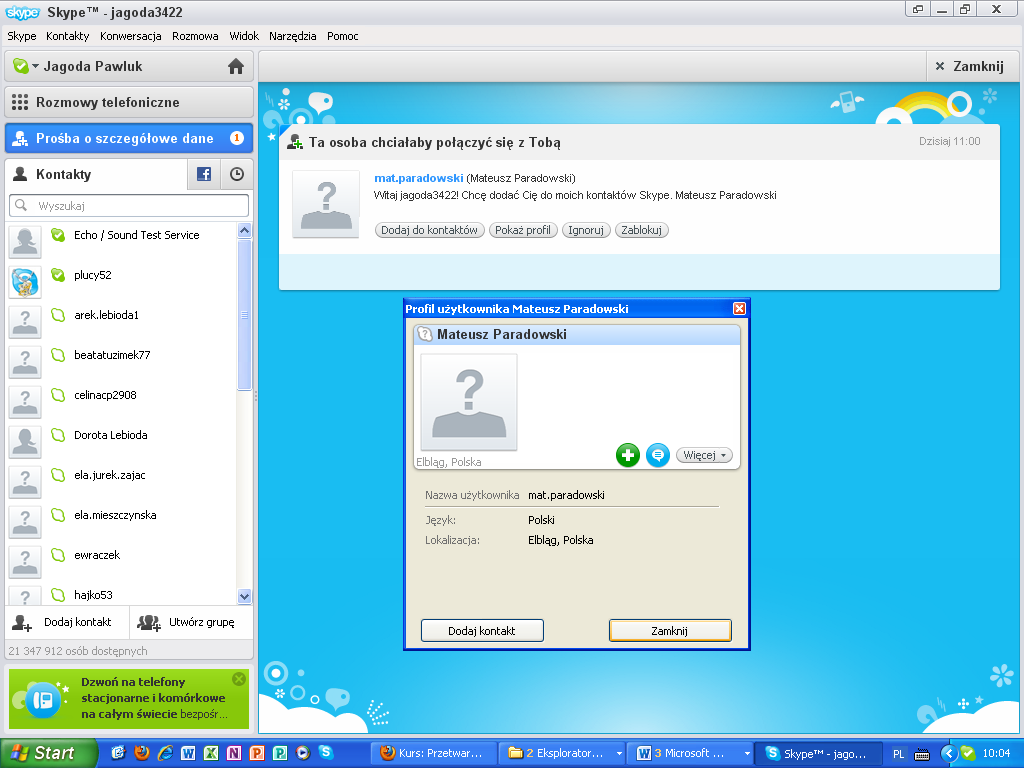Show Facebook contacts tab icon
This screenshot has height=768, width=1024.
204,174
